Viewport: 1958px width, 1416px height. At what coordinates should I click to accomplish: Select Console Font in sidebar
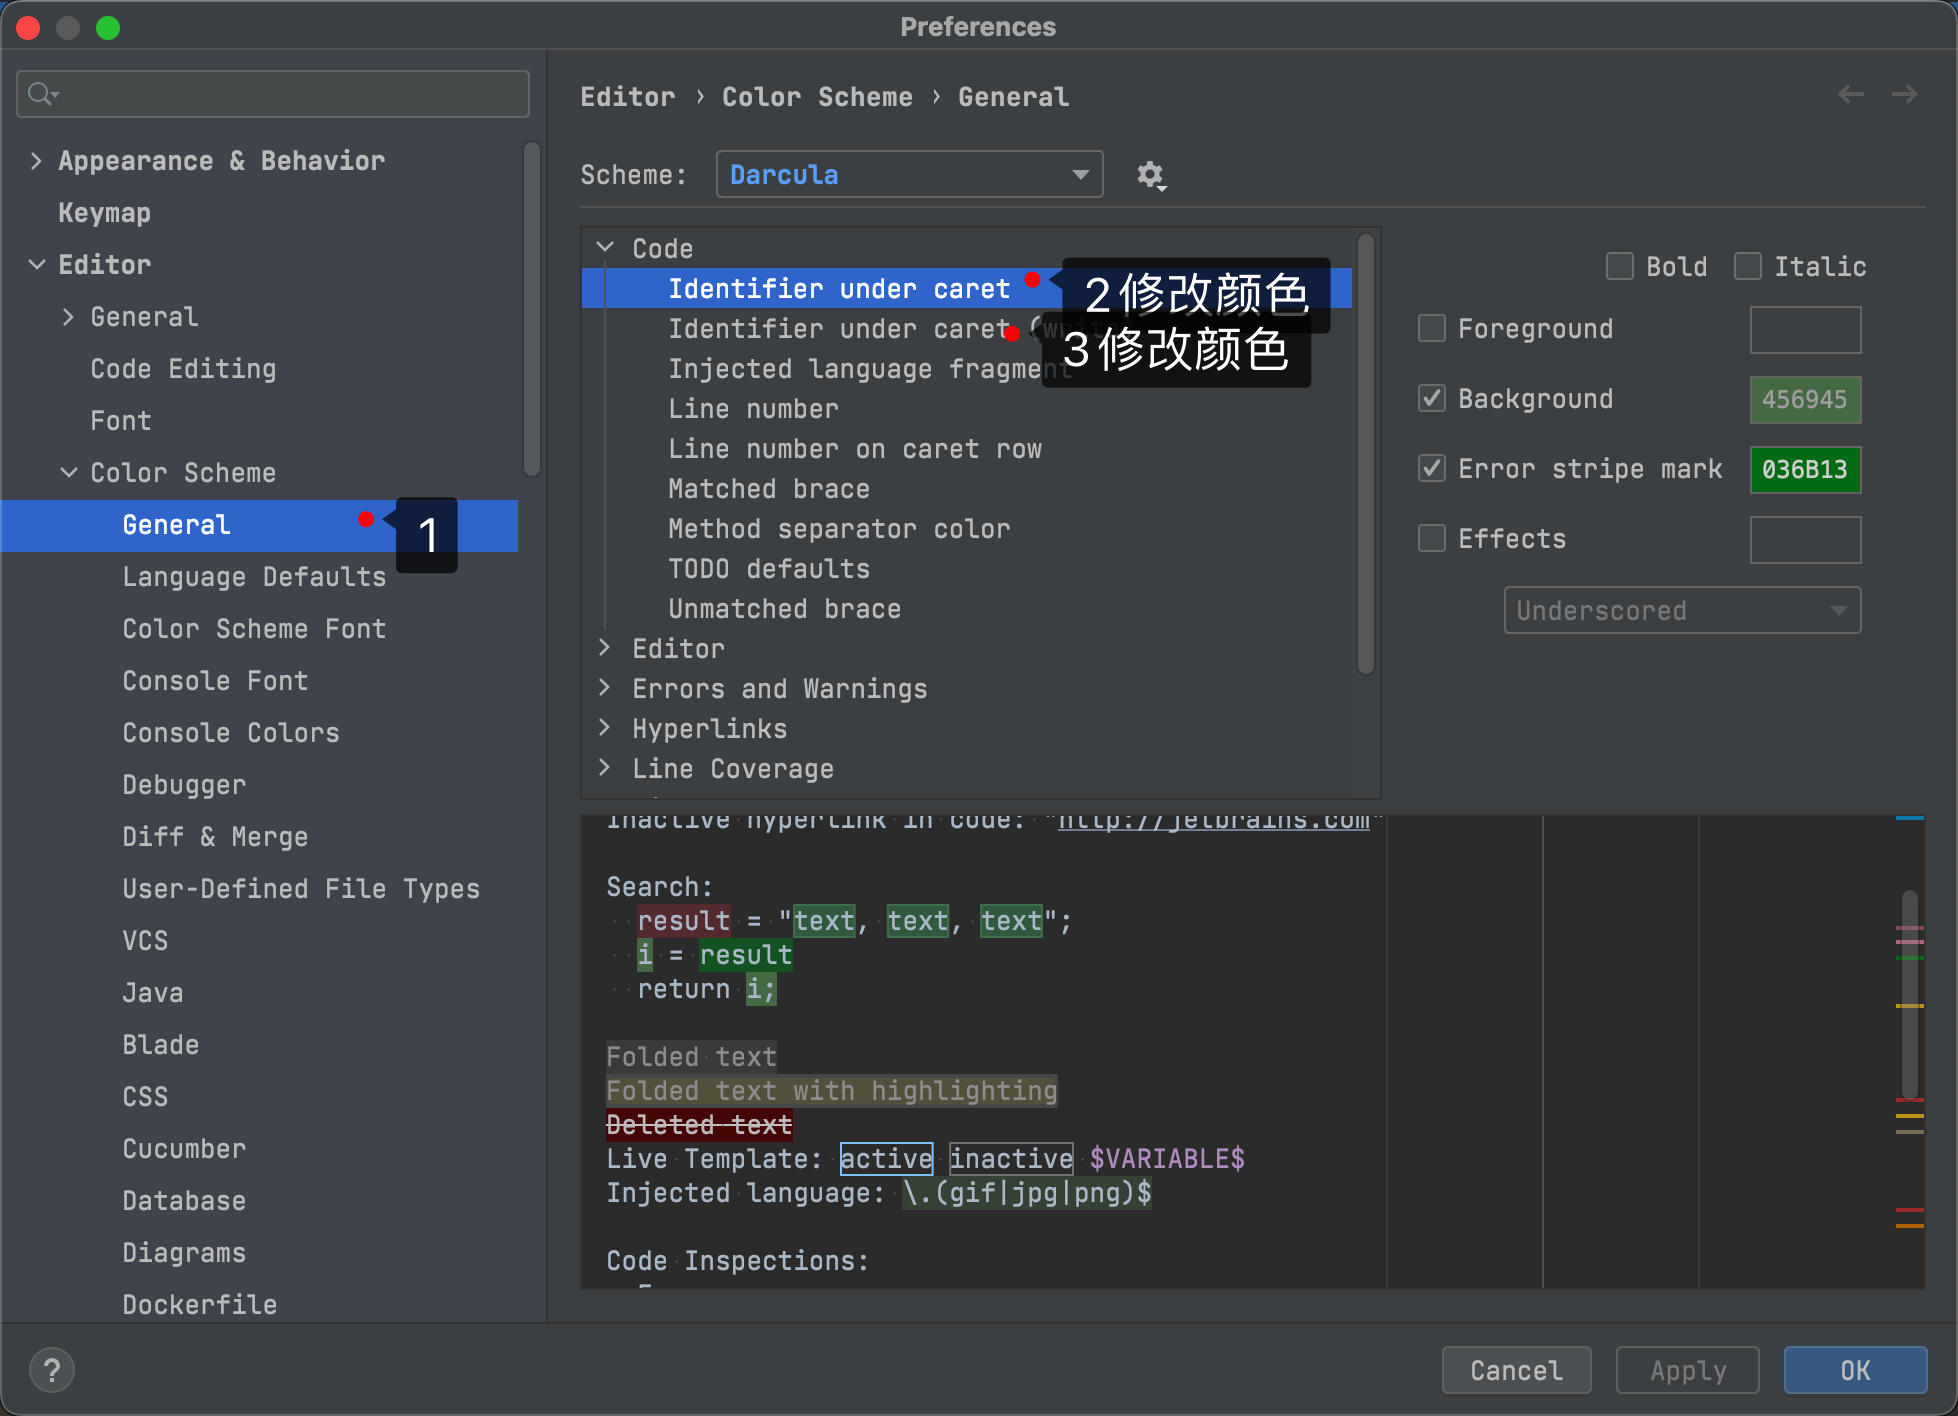coord(215,681)
